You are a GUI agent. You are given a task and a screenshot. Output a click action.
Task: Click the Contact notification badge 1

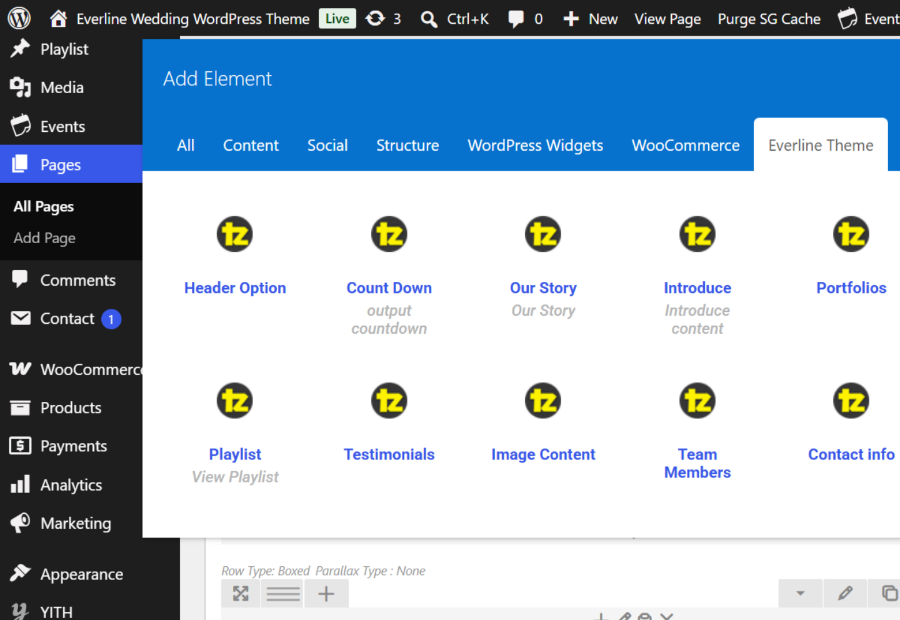[x=111, y=319]
